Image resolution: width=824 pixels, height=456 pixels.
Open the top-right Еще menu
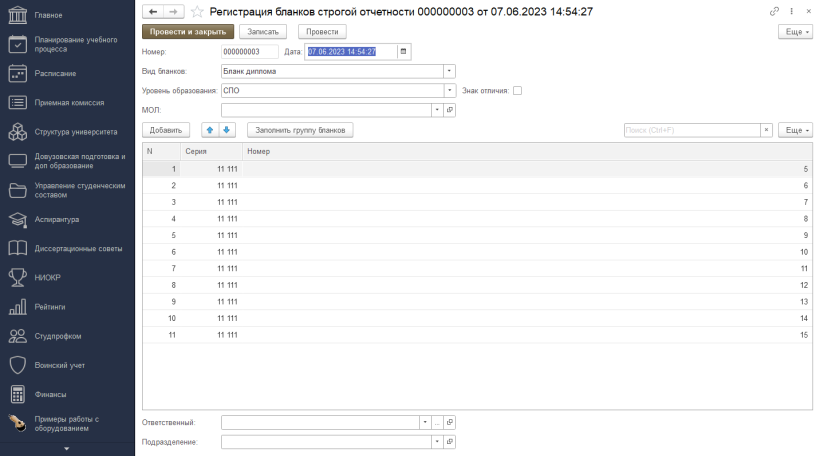click(x=795, y=32)
